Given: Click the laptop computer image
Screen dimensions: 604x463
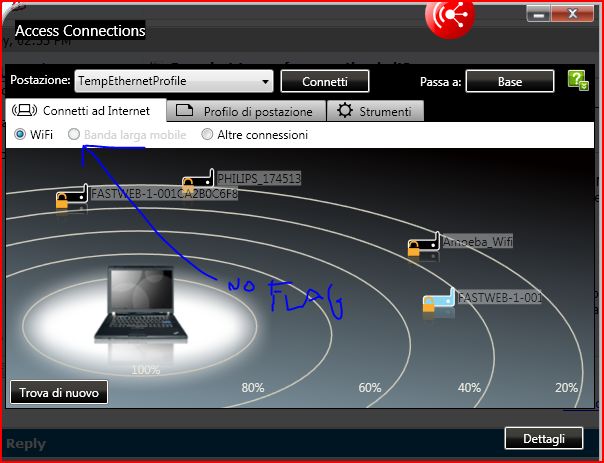Looking at the screenshot, I should (141, 303).
